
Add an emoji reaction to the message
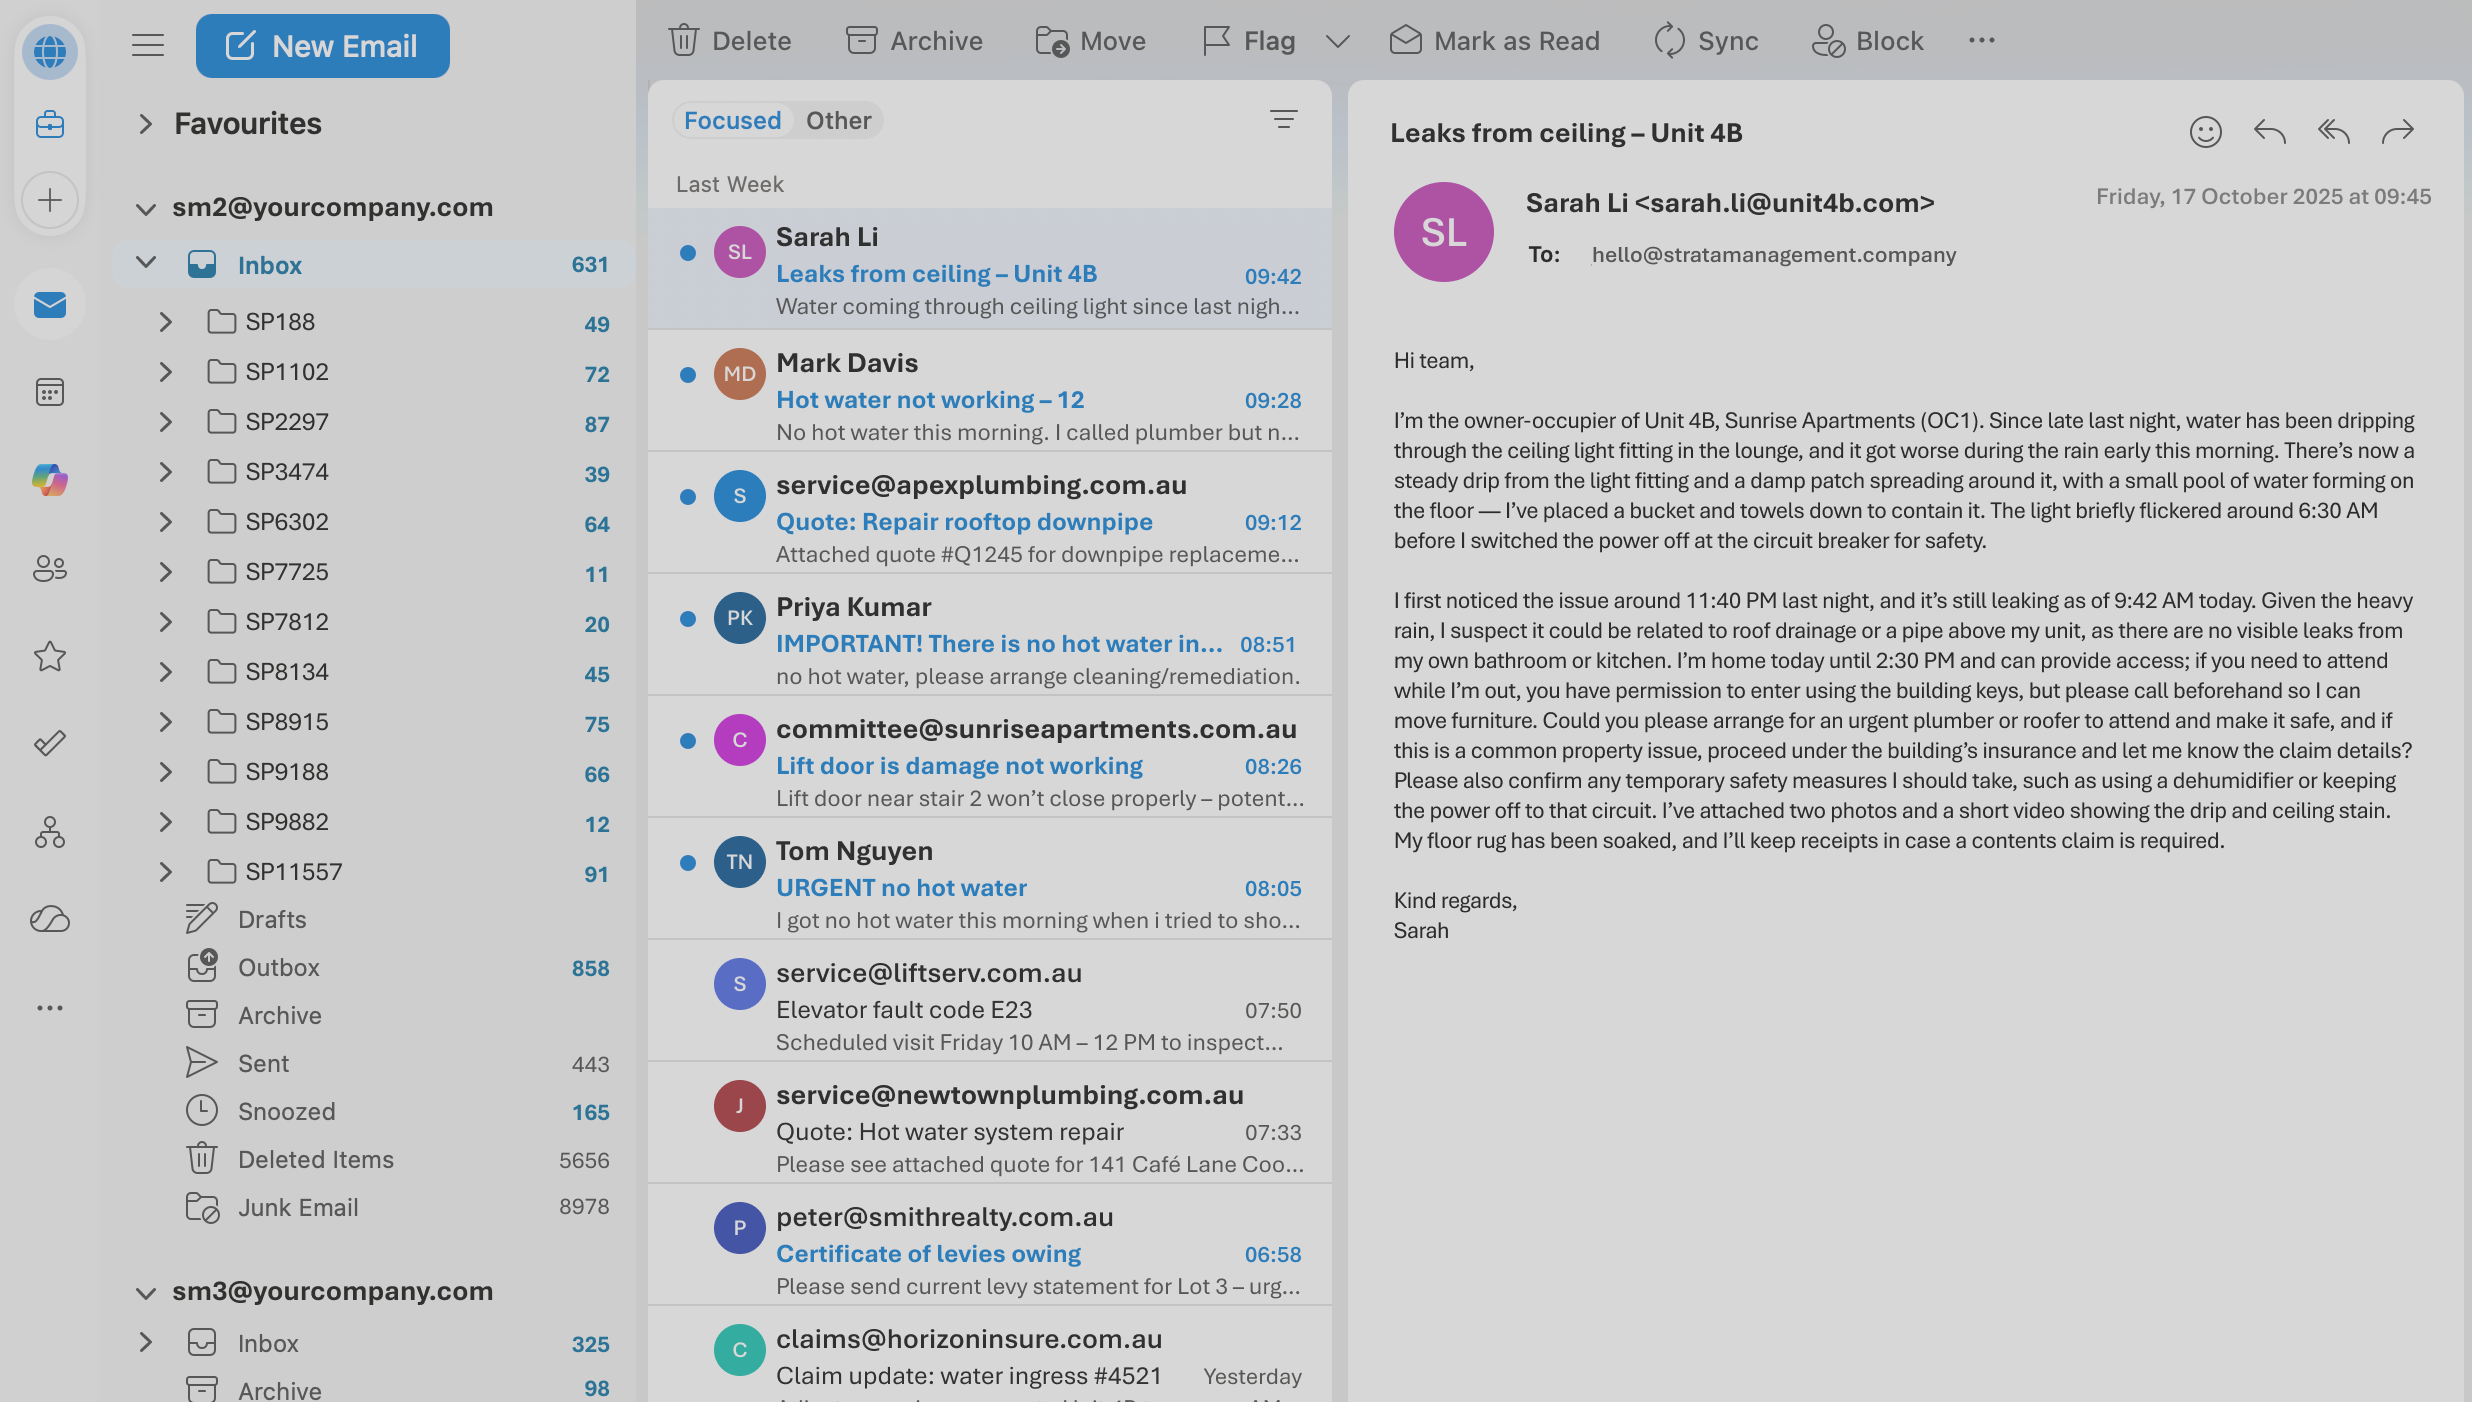coord(2207,131)
